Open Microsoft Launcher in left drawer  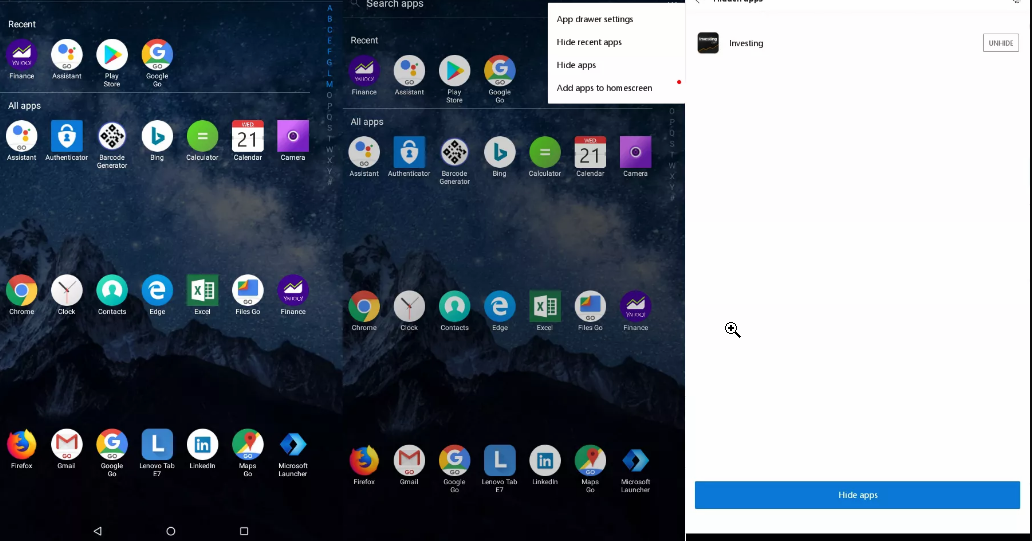click(x=293, y=444)
